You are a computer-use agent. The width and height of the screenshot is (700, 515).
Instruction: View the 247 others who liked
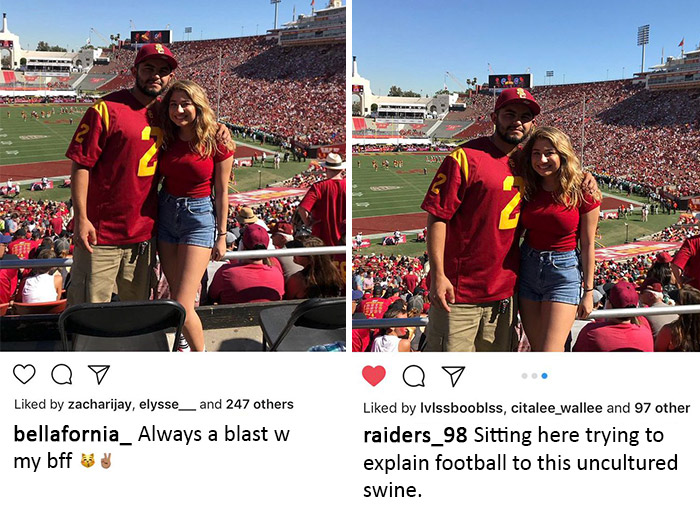pos(261,404)
